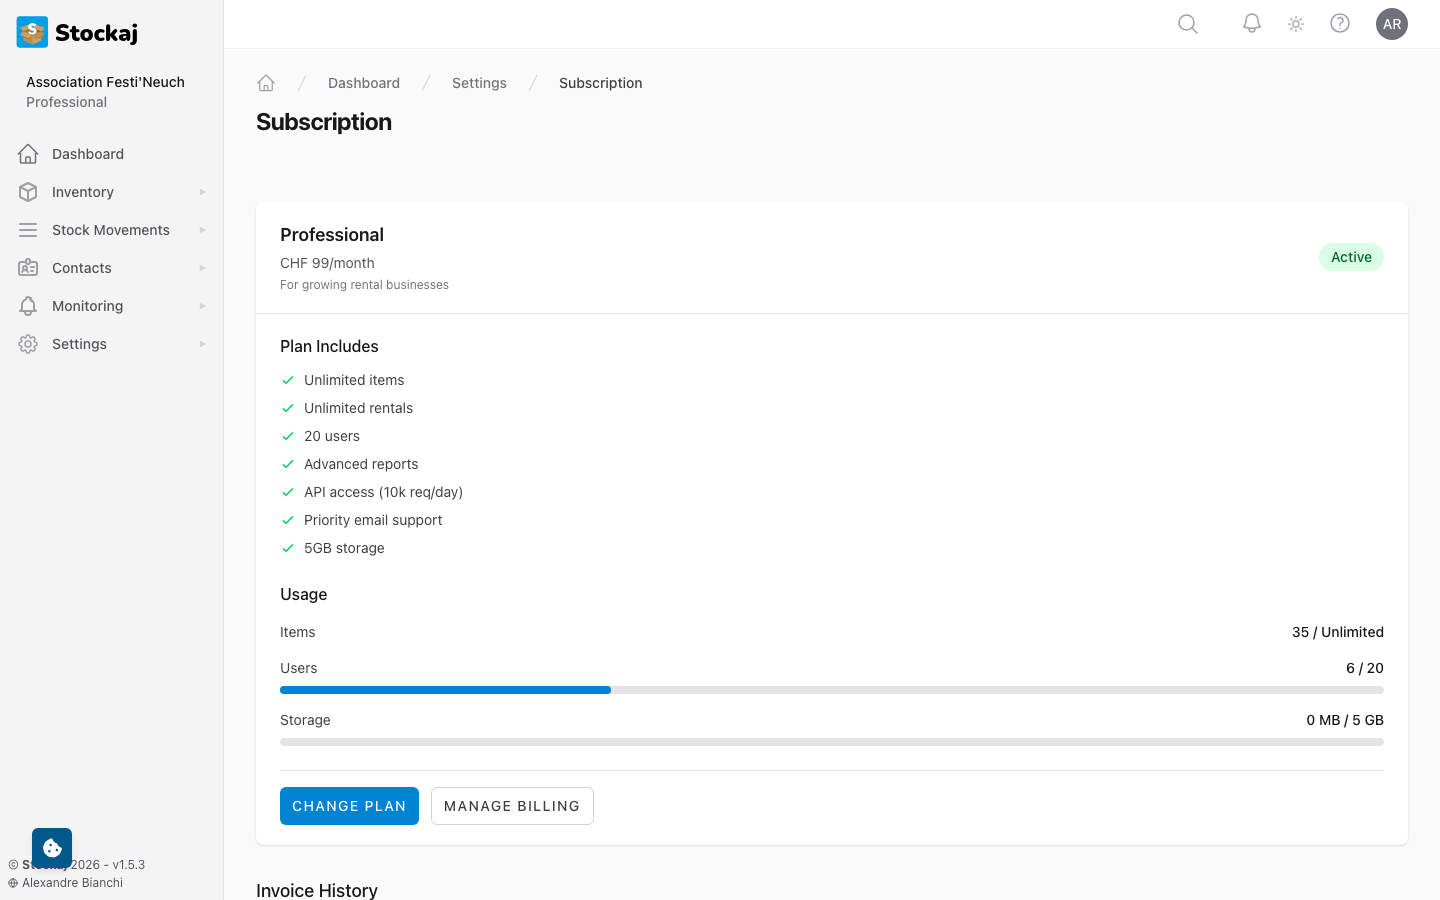Screen dimensions: 1440x900
Task: Click the Storage usage progress bar
Action: pyautogui.click(x=832, y=742)
